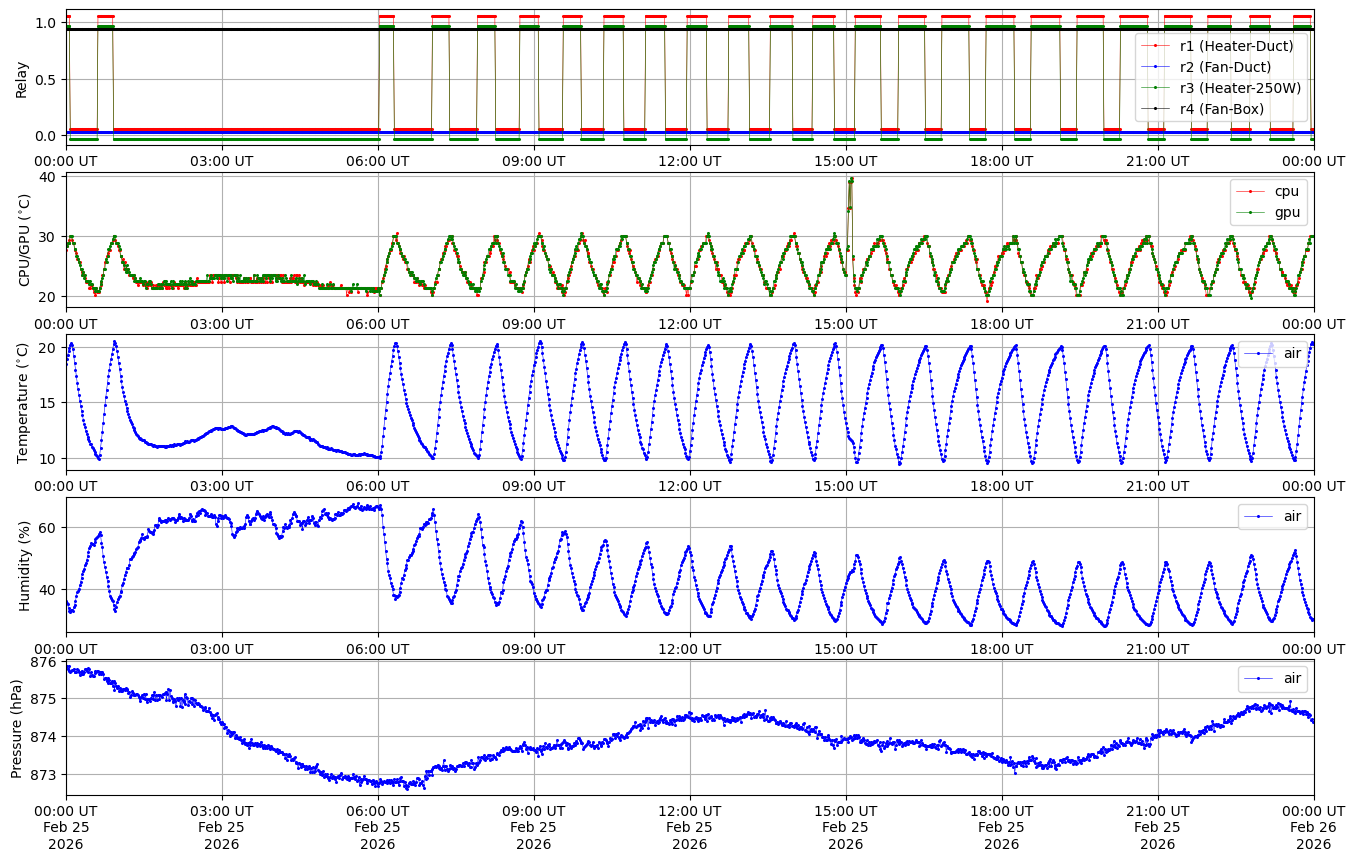The width and height of the screenshot is (1355, 861).
Task: Select the CPU/GPU (°C) y-axis label
Action: click(x=24, y=240)
